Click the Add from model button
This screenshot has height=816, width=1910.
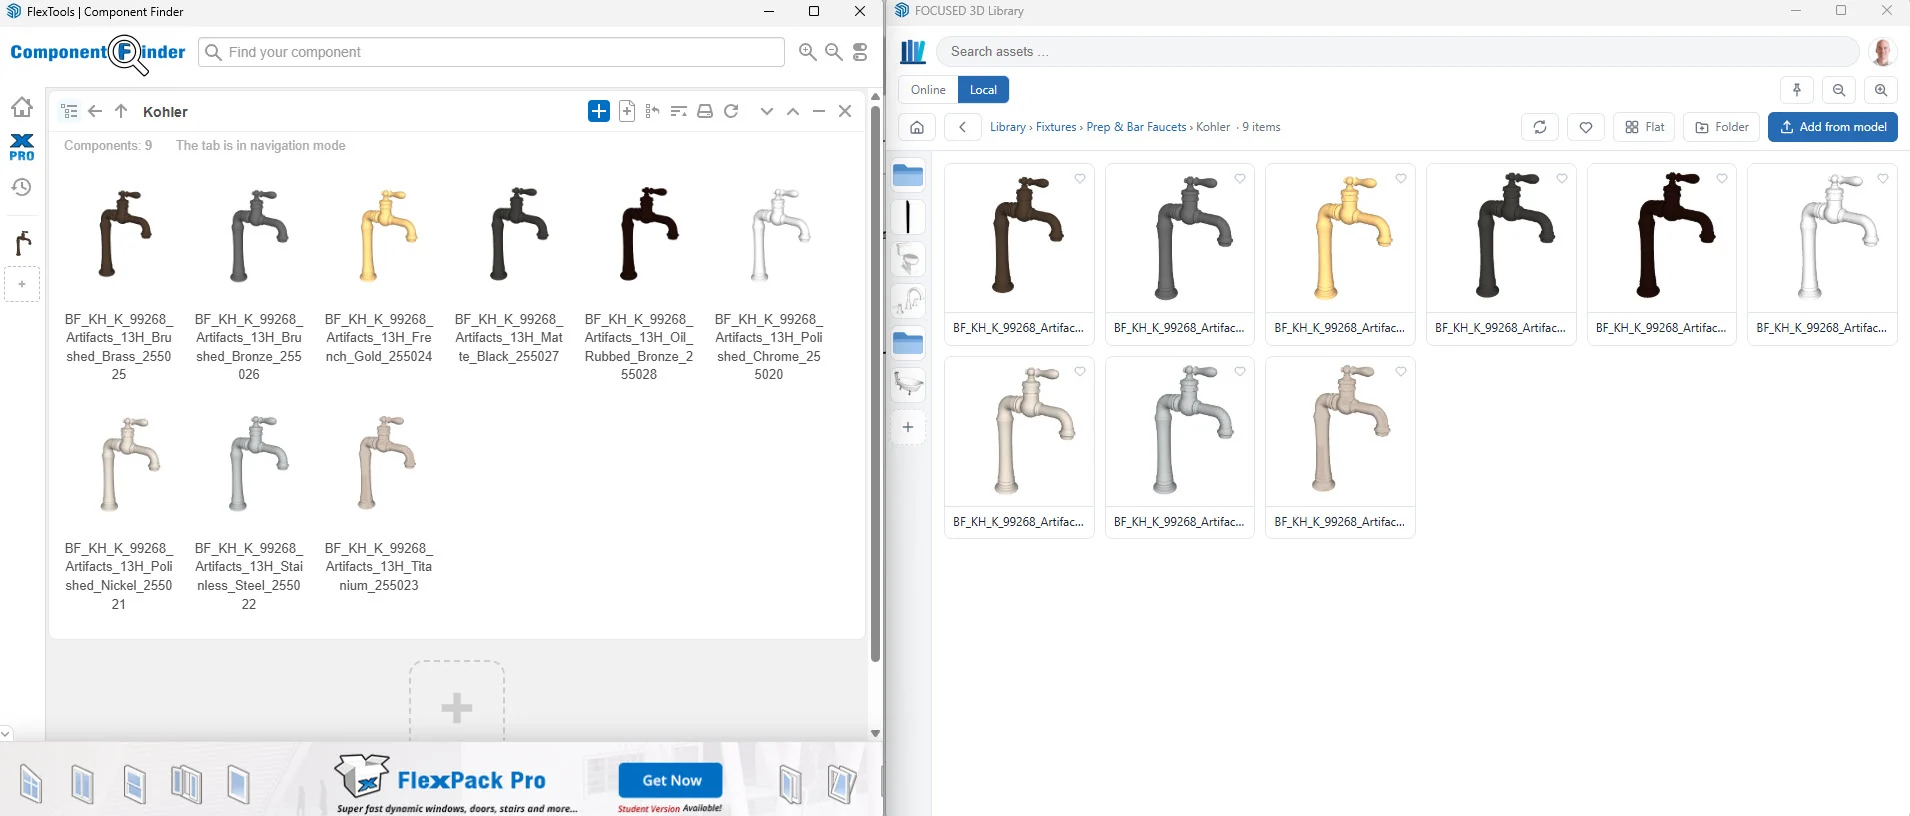coord(1833,127)
